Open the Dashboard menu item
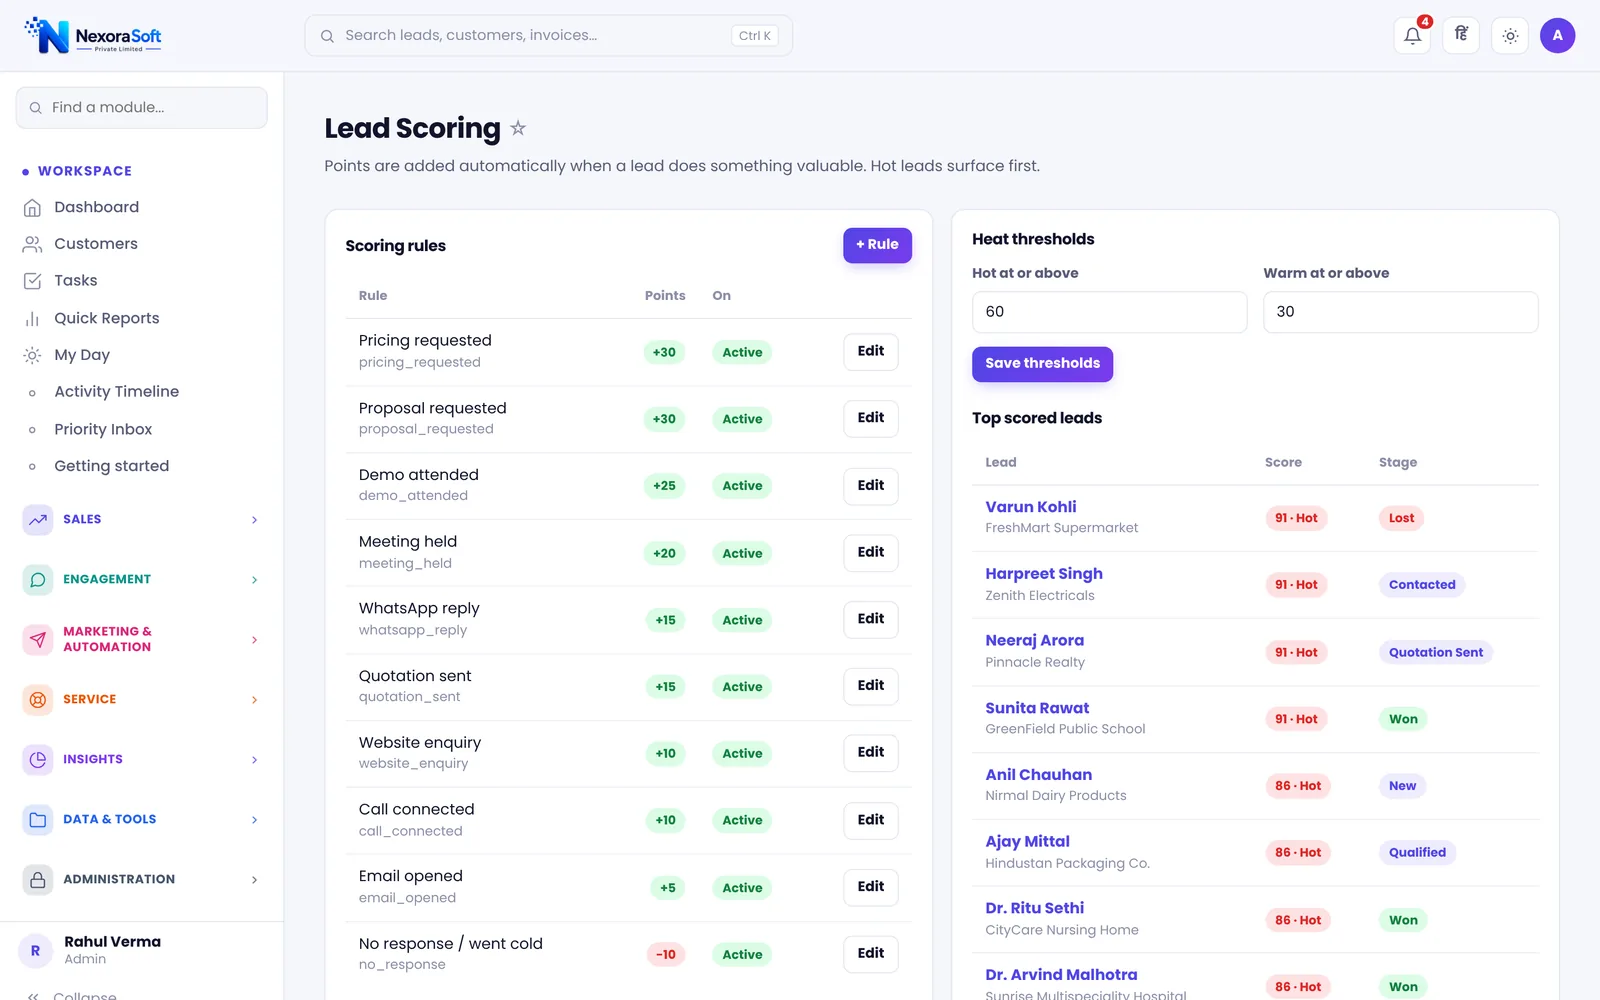The height and width of the screenshot is (1000, 1600). click(x=141, y=207)
